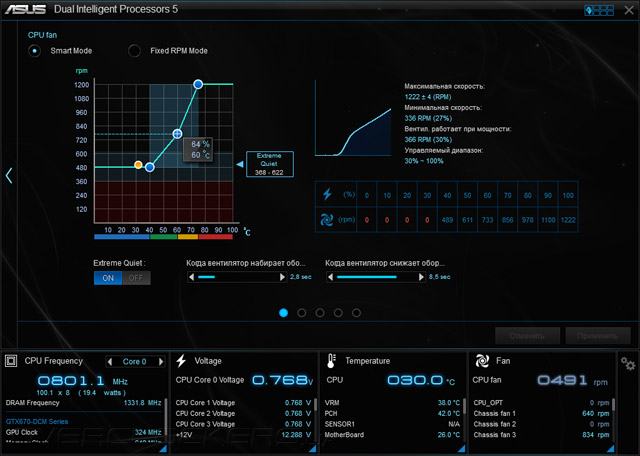Click the CPU Core 0 Voltage reading

click(x=282, y=380)
